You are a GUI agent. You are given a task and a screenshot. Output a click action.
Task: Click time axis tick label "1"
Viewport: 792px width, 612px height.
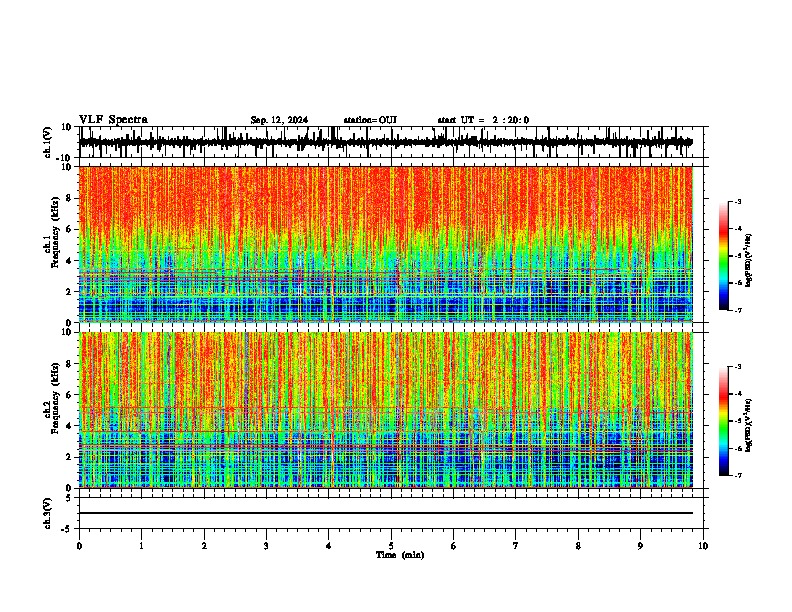click(141, 546)
